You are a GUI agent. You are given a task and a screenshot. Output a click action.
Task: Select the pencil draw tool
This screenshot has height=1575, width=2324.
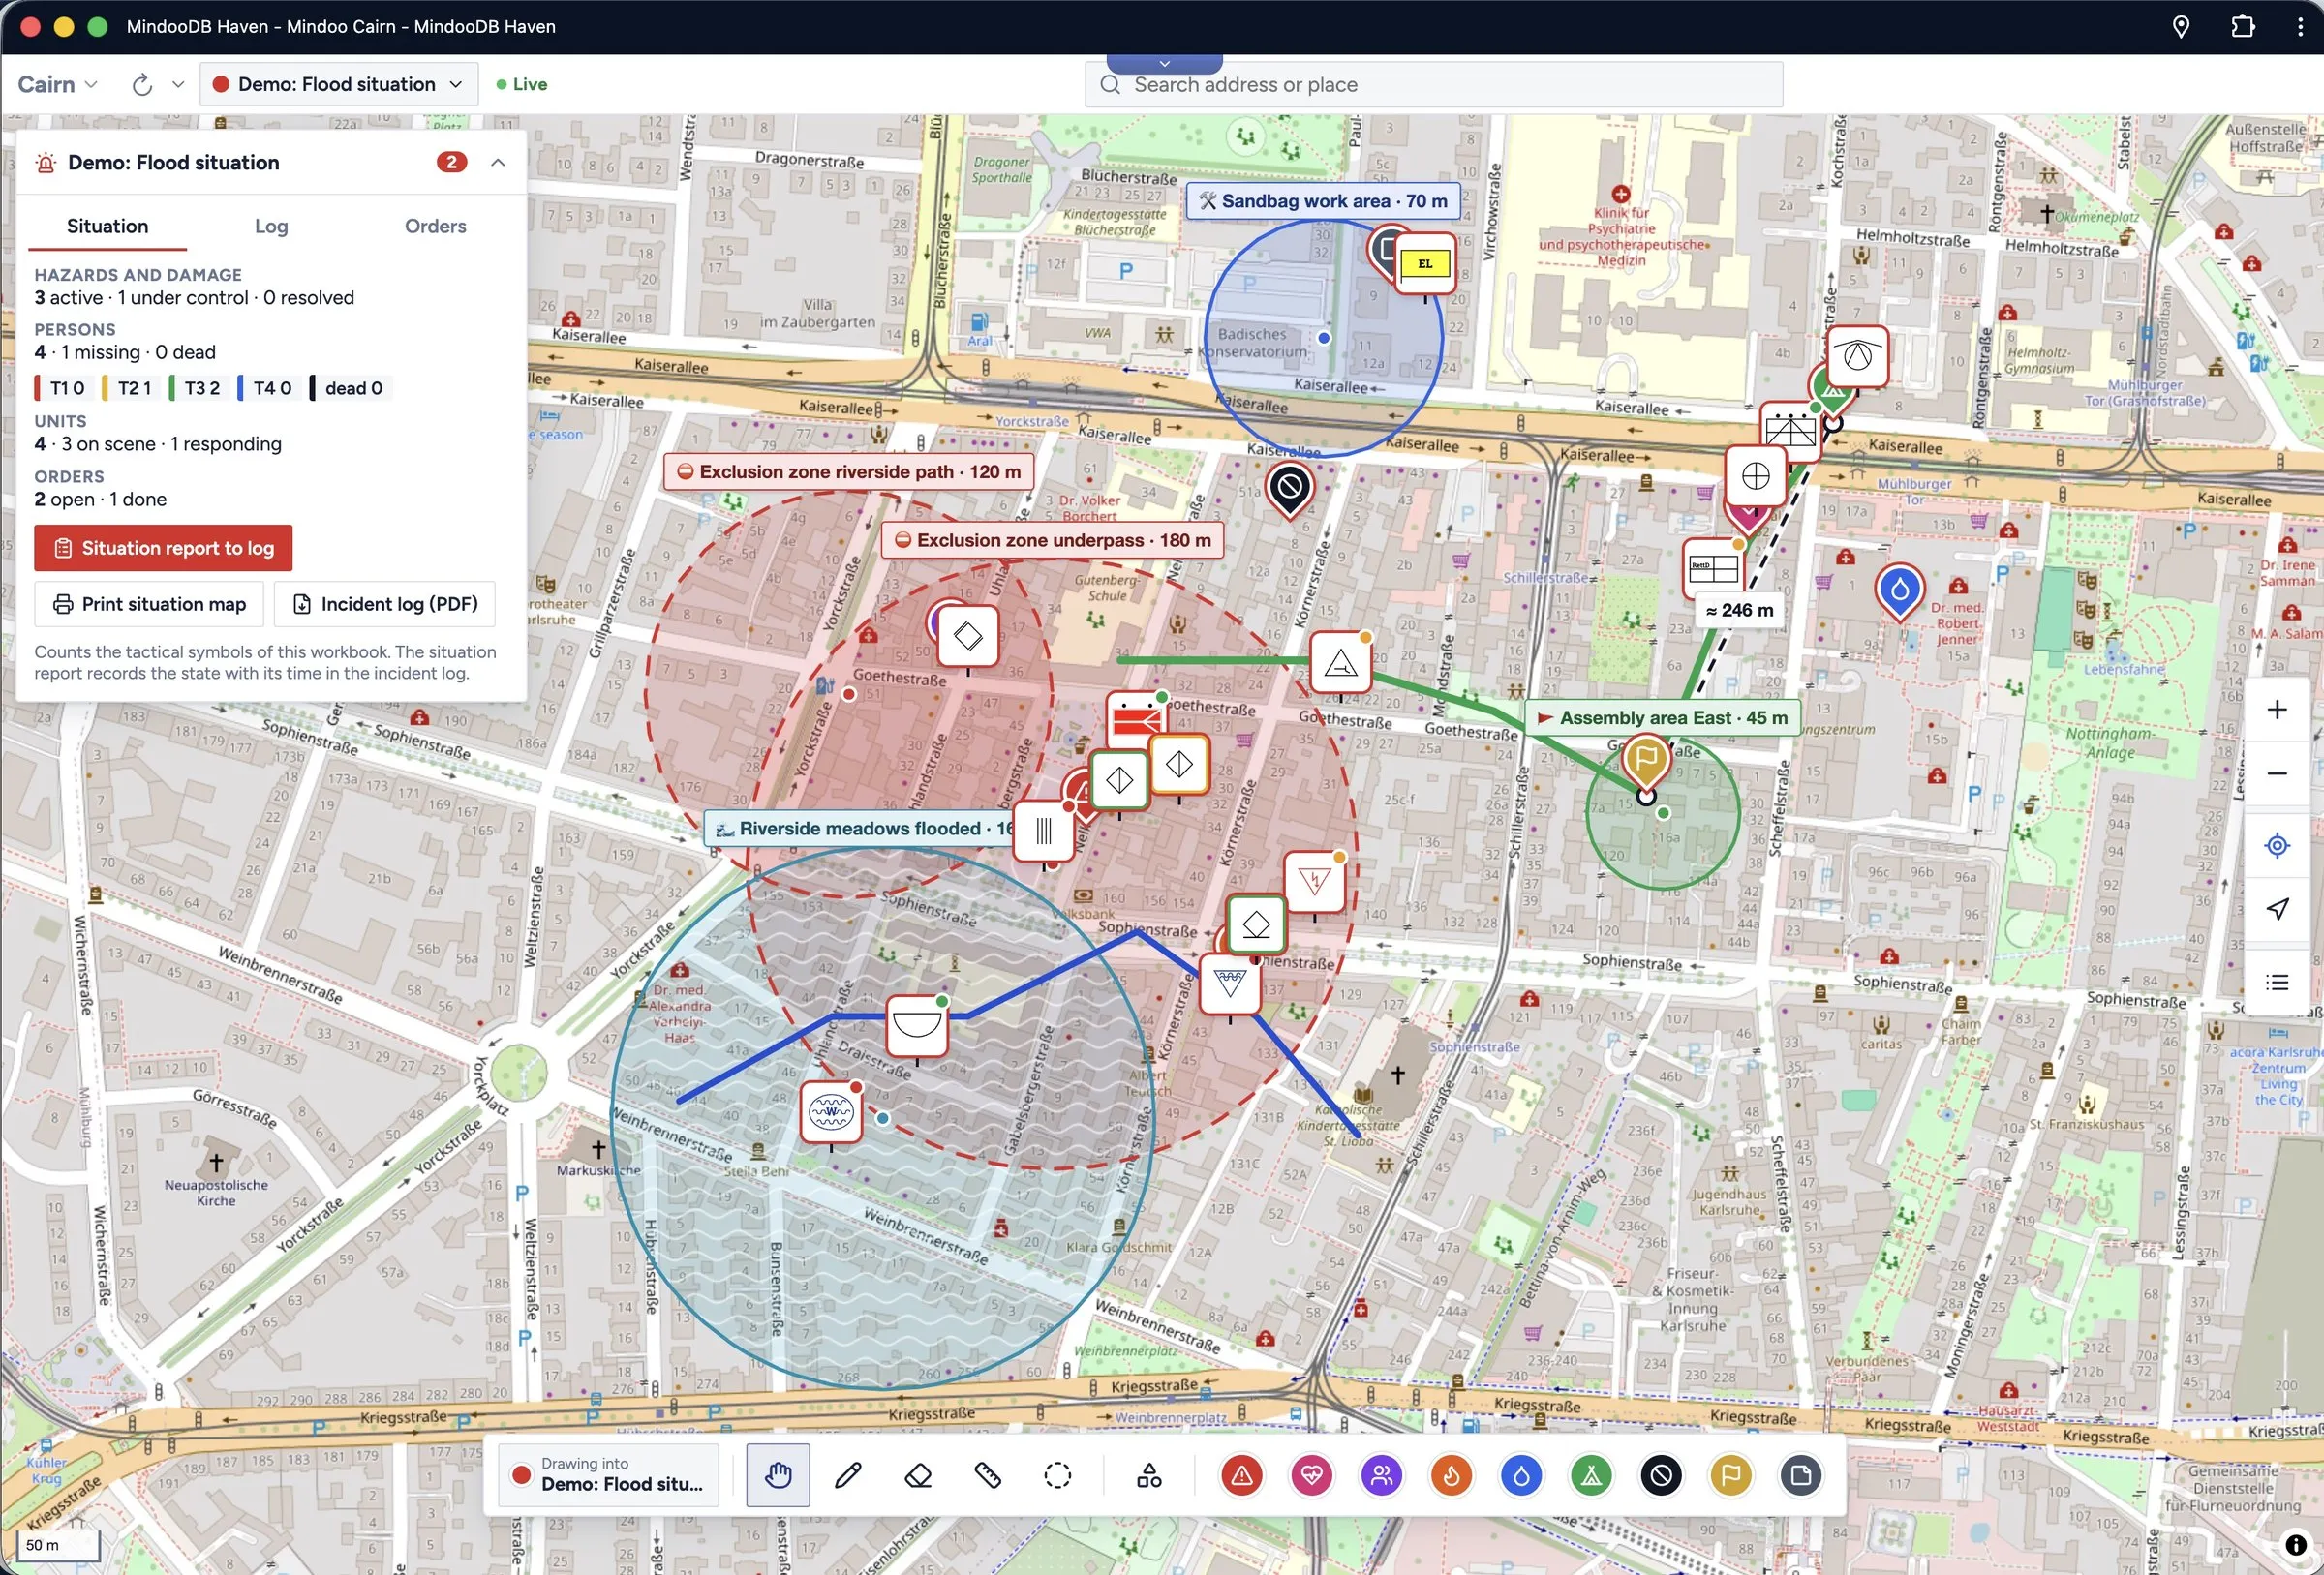click(x=848, y=1475)
